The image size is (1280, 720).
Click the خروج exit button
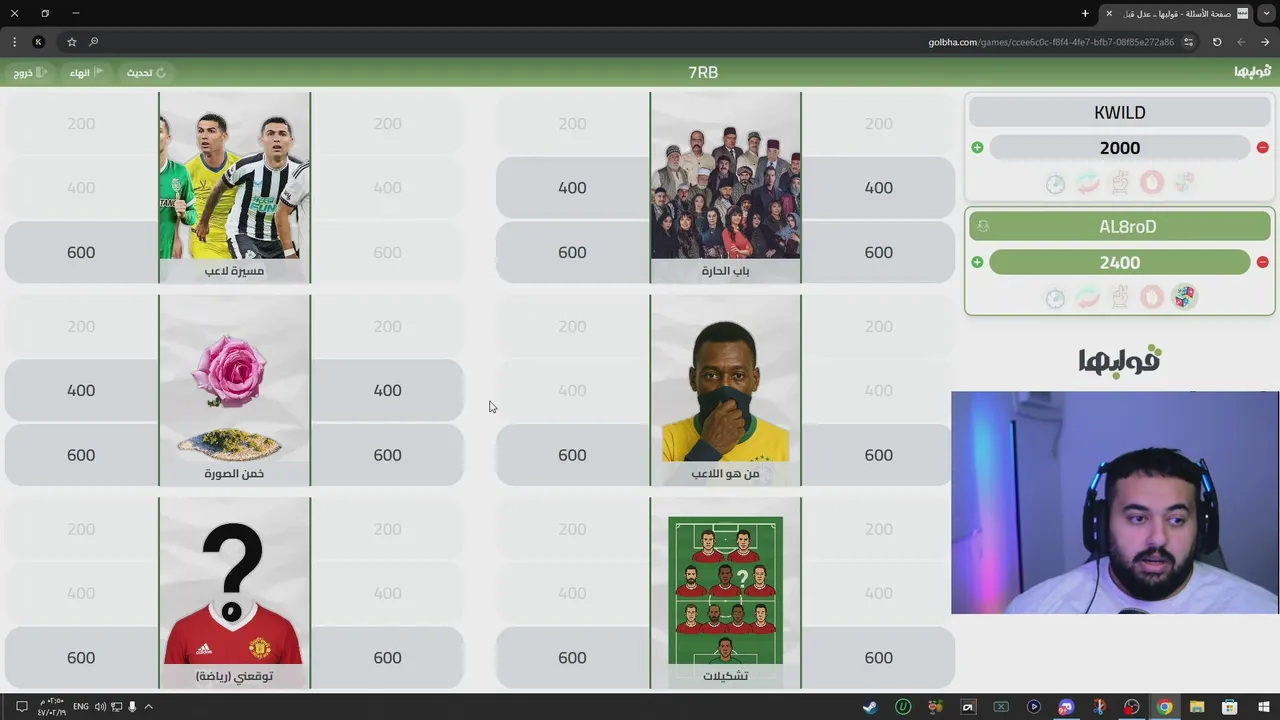[29, 72]
